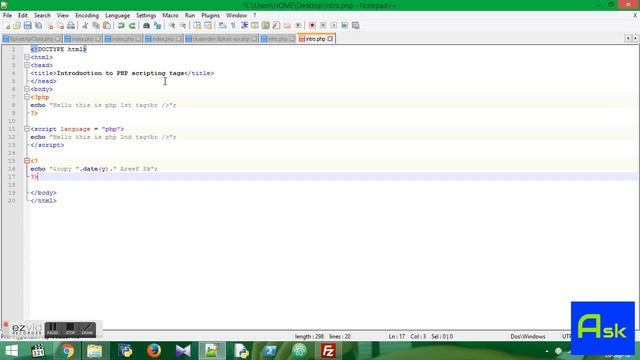Screen dimensions: 640x360
Task: Start macro recording with red record icon
Action: [x=312, y=26]
